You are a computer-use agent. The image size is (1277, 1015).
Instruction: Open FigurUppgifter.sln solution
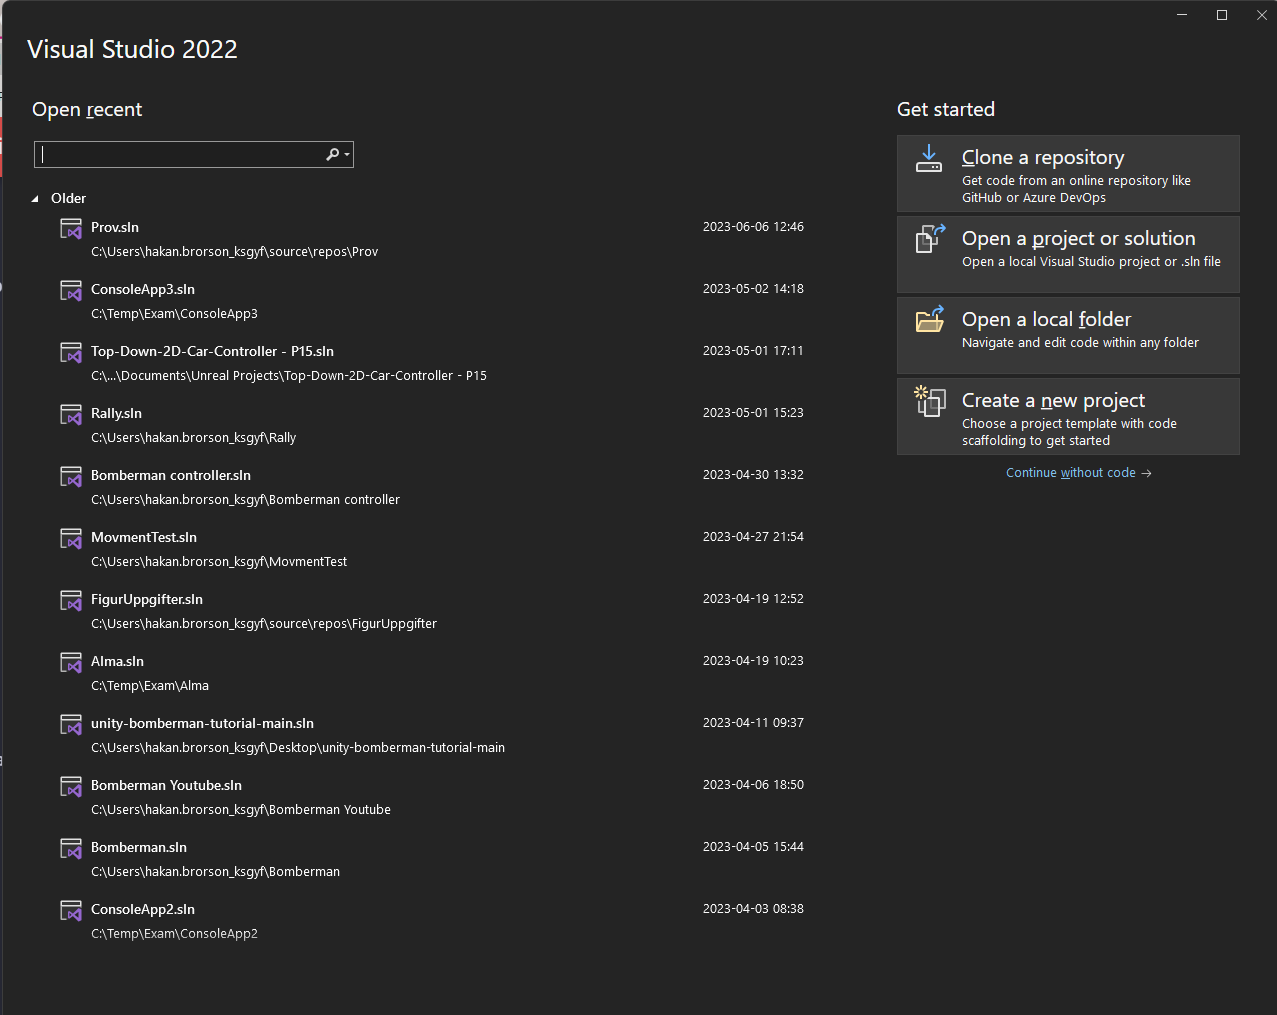pos(432,611)
